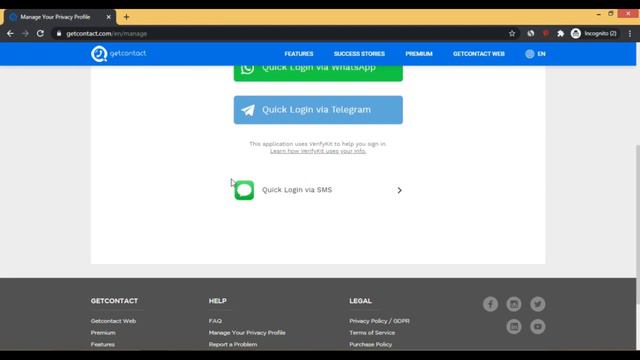Open FAQ footer link

coord(215,321)
